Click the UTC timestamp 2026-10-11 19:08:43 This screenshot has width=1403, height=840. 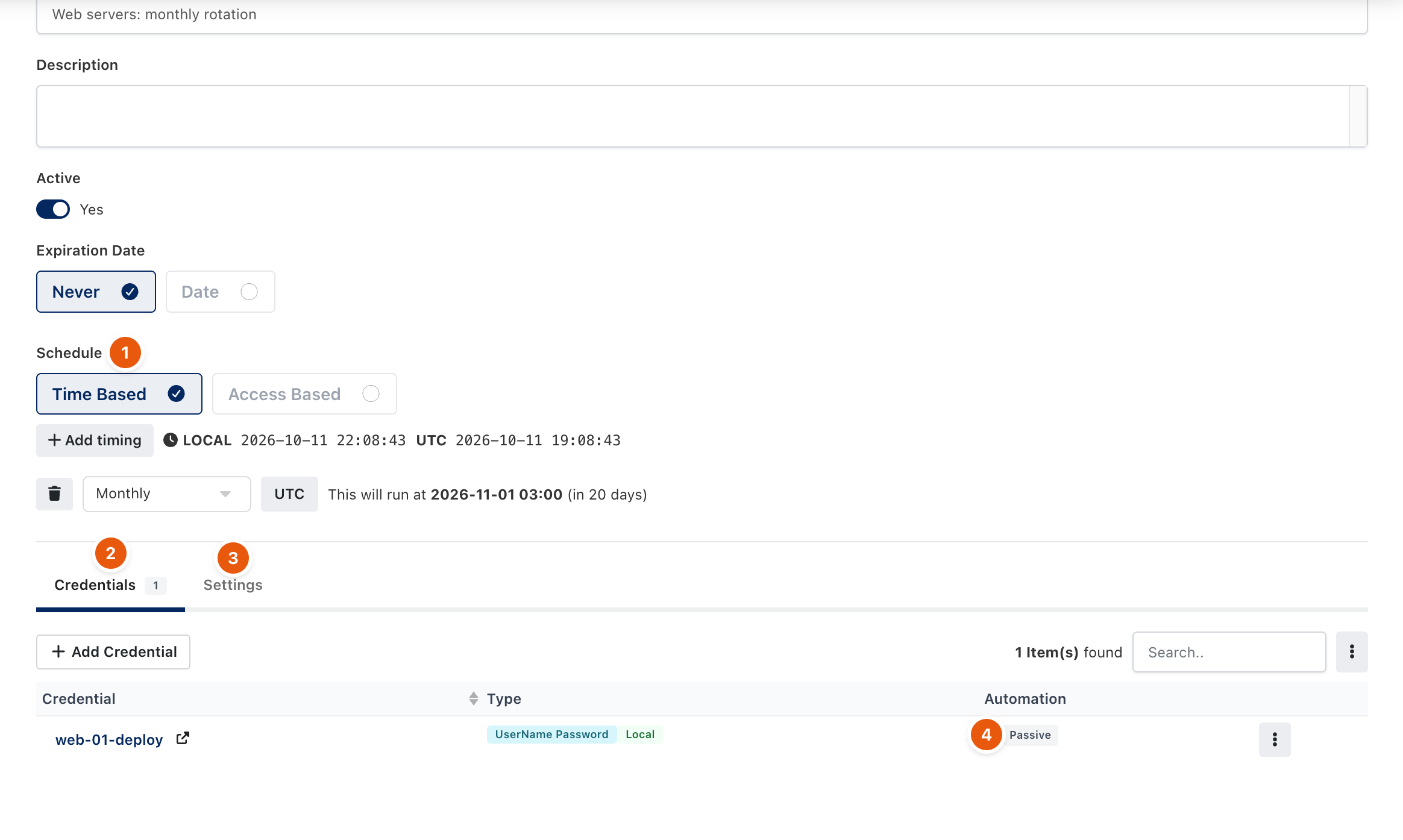click(538, 440)
